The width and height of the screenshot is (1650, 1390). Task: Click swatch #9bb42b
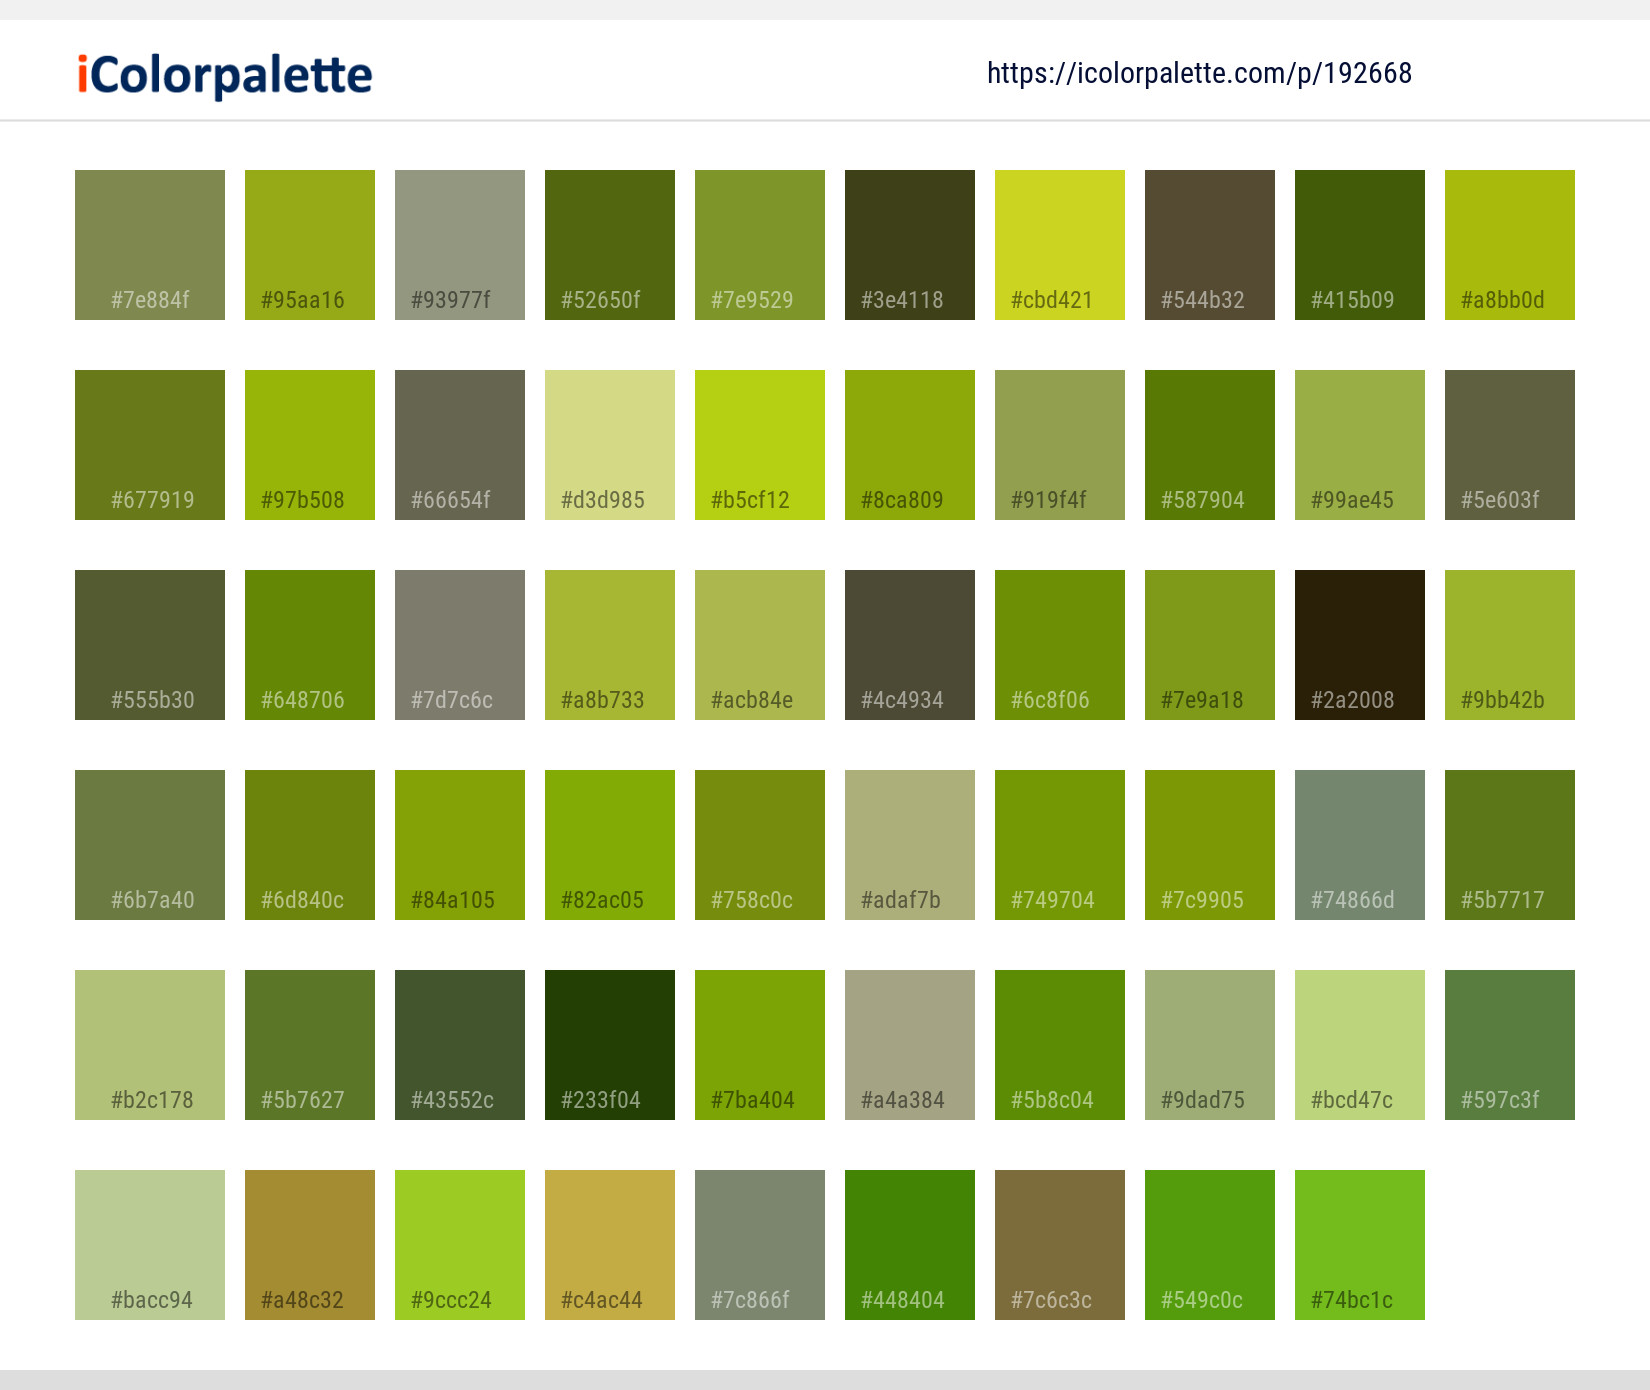(x=1510, y=645)
